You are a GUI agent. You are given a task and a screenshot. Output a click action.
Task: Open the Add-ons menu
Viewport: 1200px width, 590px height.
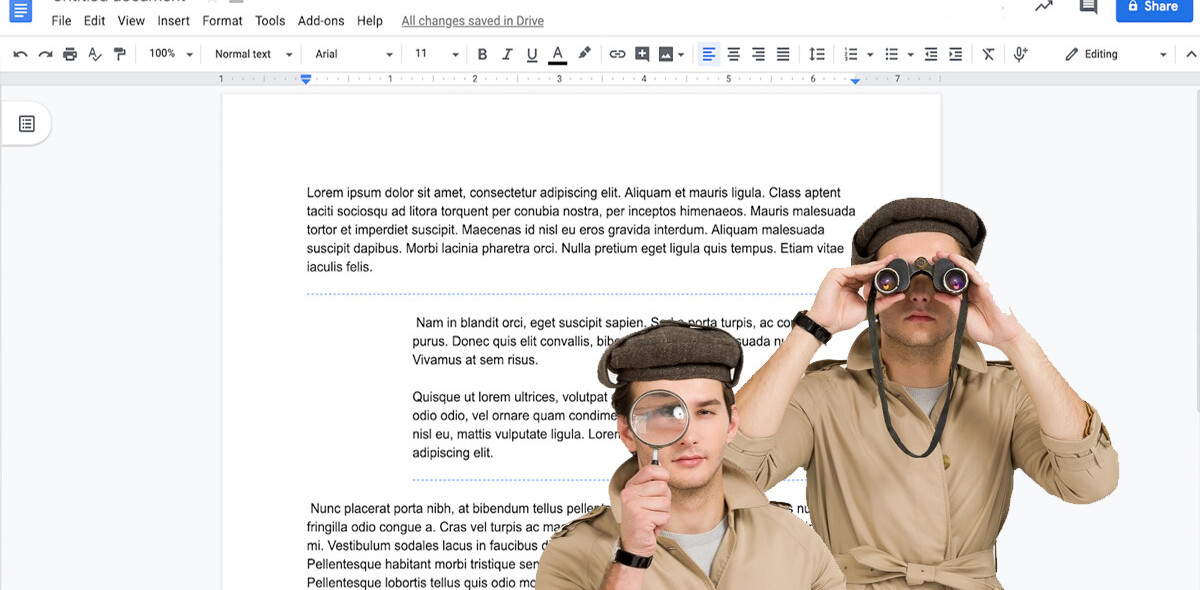pos(320,21)
